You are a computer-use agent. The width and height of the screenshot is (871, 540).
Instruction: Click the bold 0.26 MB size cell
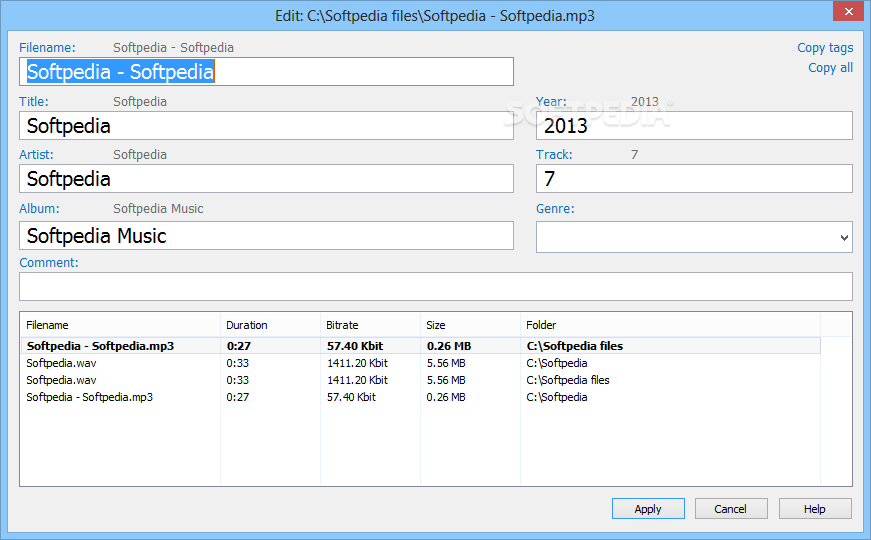click(449, 346)
